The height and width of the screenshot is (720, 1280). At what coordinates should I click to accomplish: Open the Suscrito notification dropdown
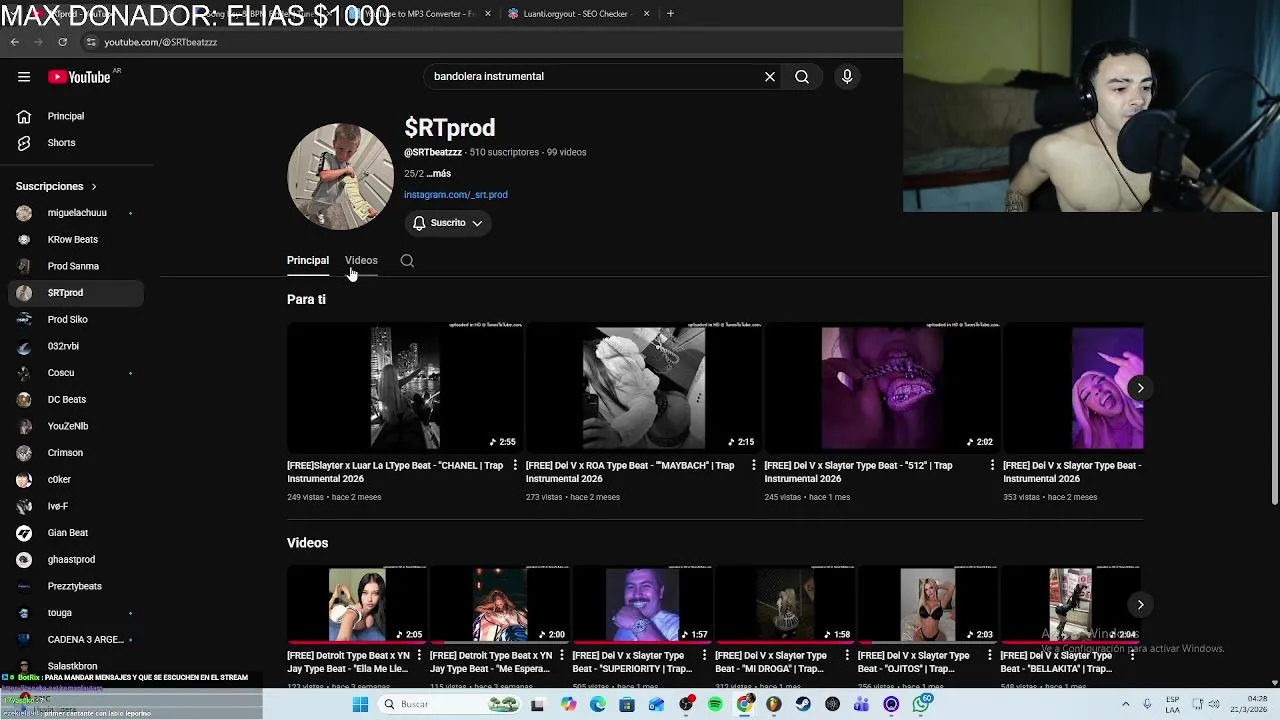(448, 223)
